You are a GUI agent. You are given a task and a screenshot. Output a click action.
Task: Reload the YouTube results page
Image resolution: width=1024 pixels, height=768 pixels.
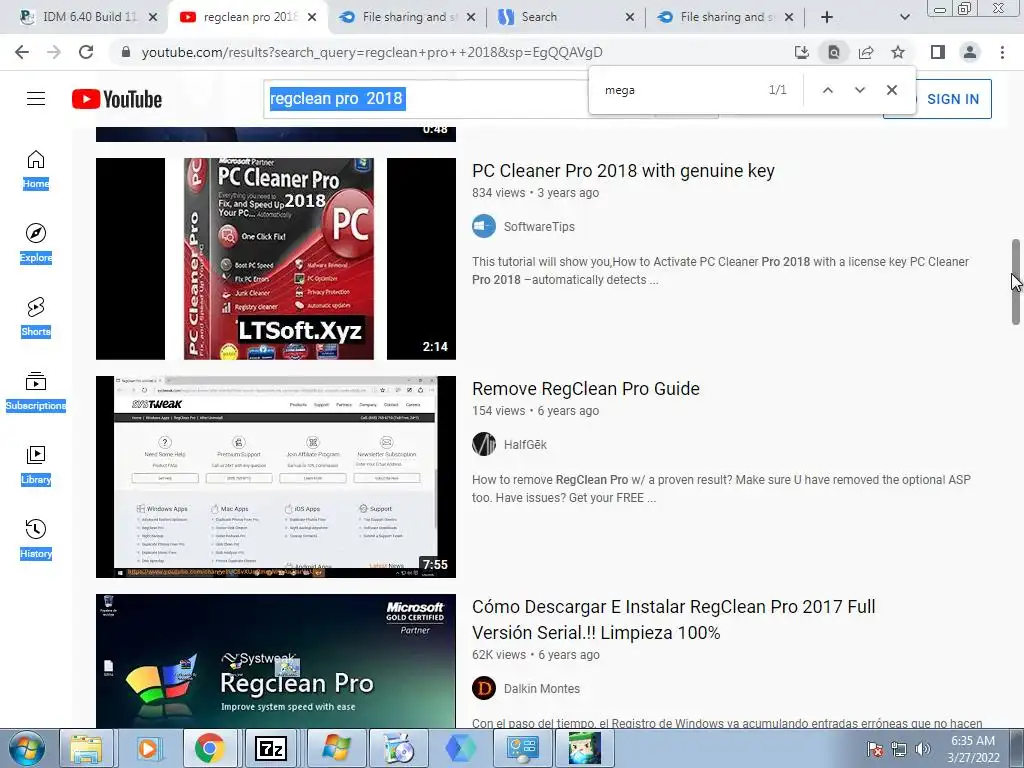pyautogui.click(x=86, y=52)
